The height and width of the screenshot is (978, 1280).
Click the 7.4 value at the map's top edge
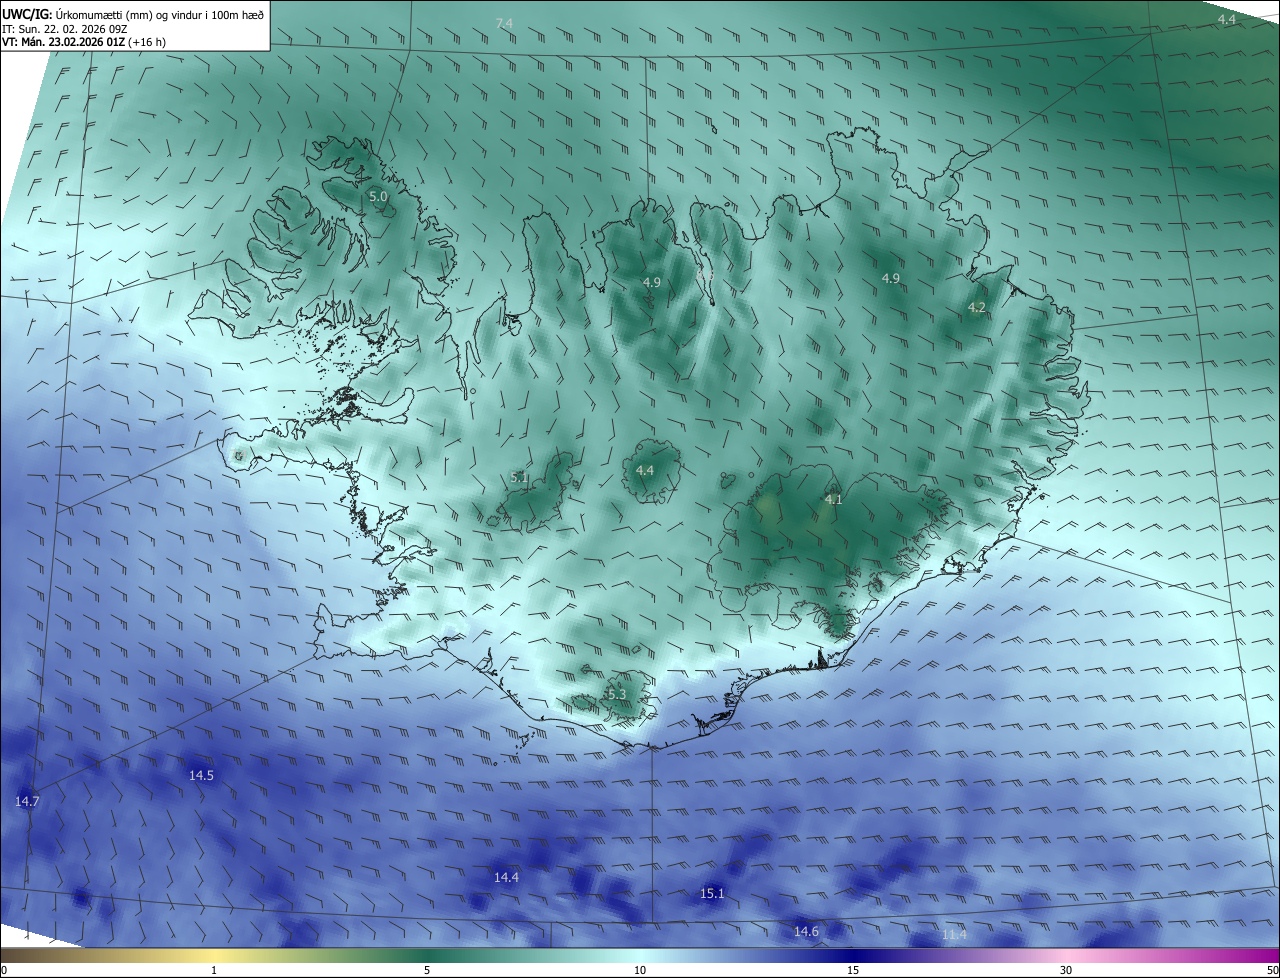tap(504, 23)
